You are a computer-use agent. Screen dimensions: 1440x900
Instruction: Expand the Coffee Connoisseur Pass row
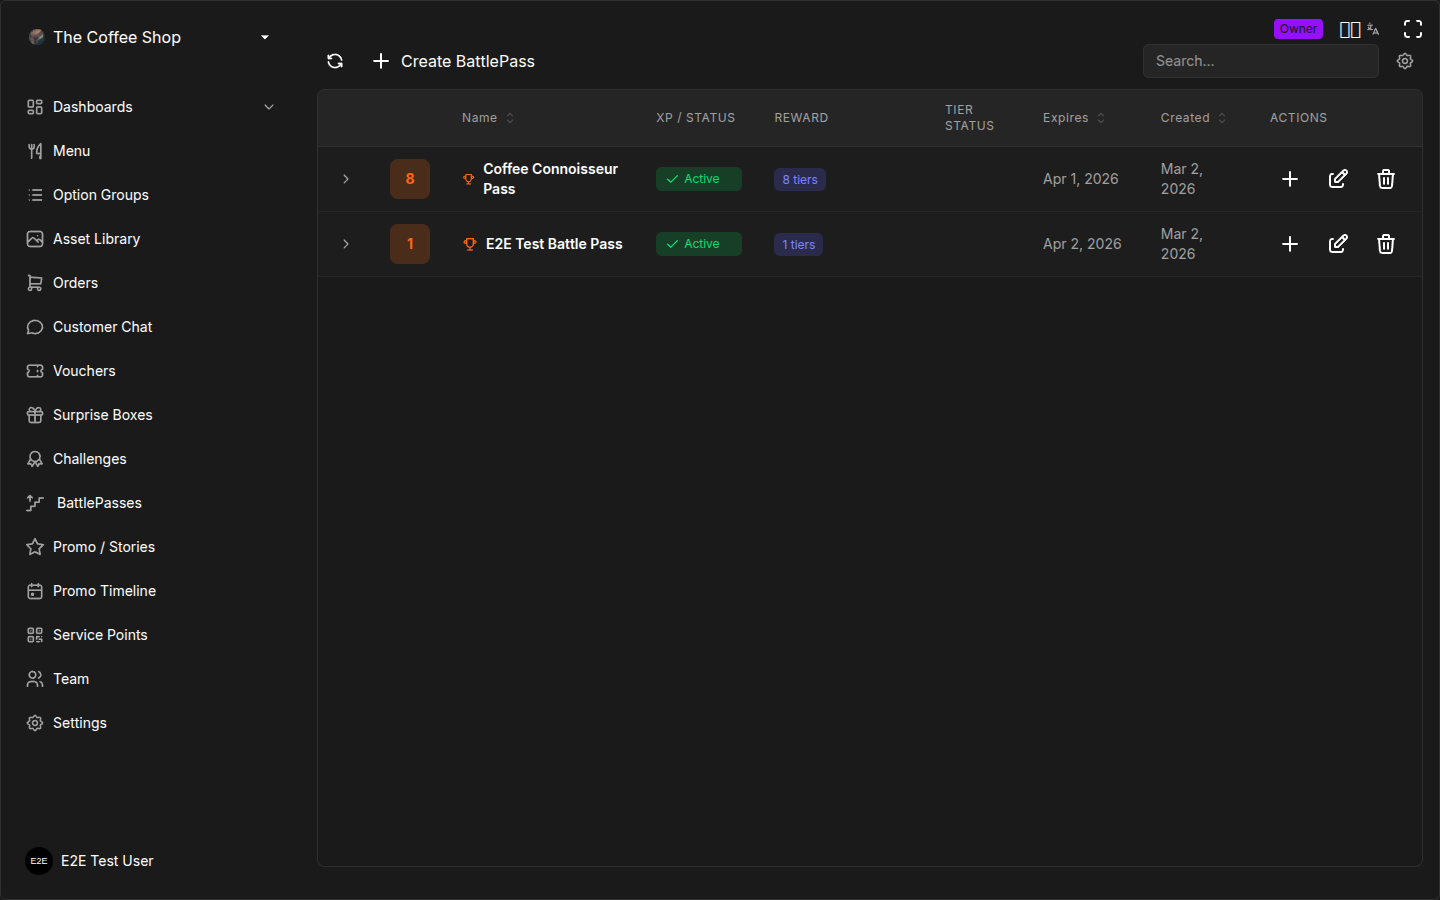[x=346, y=179]
